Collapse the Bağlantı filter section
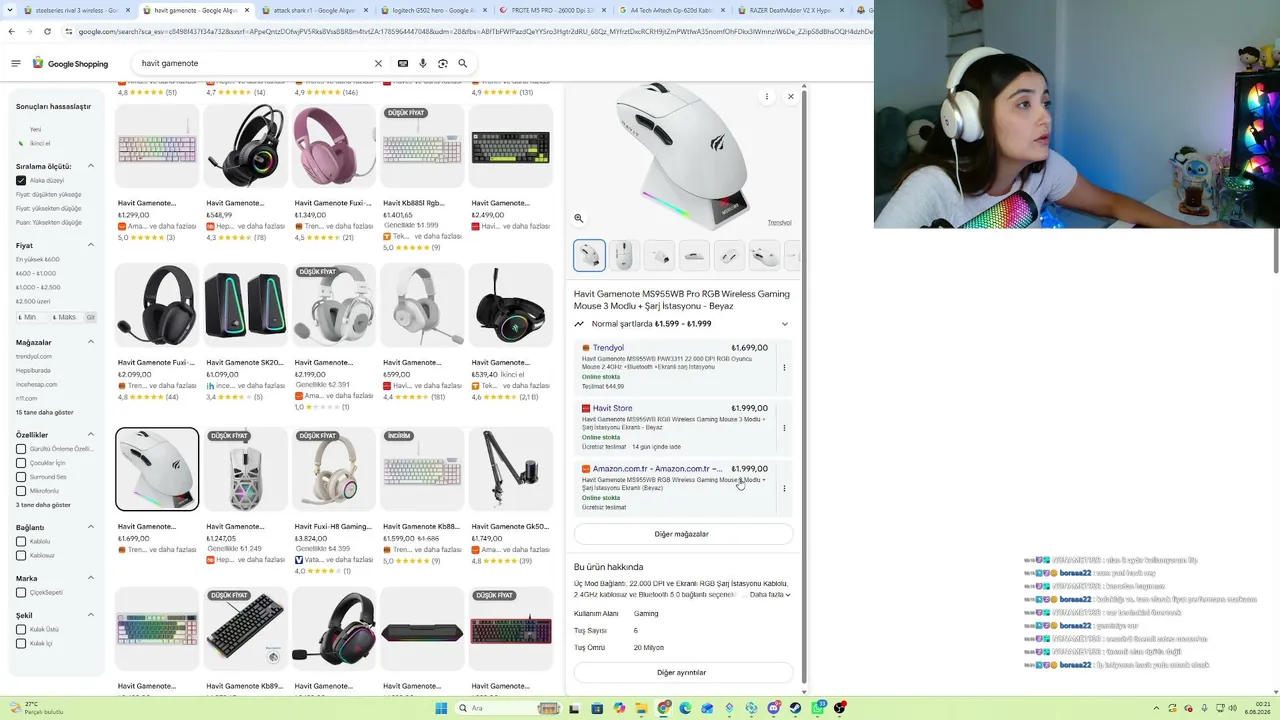 pyautogui.click(x=91, y=527)
